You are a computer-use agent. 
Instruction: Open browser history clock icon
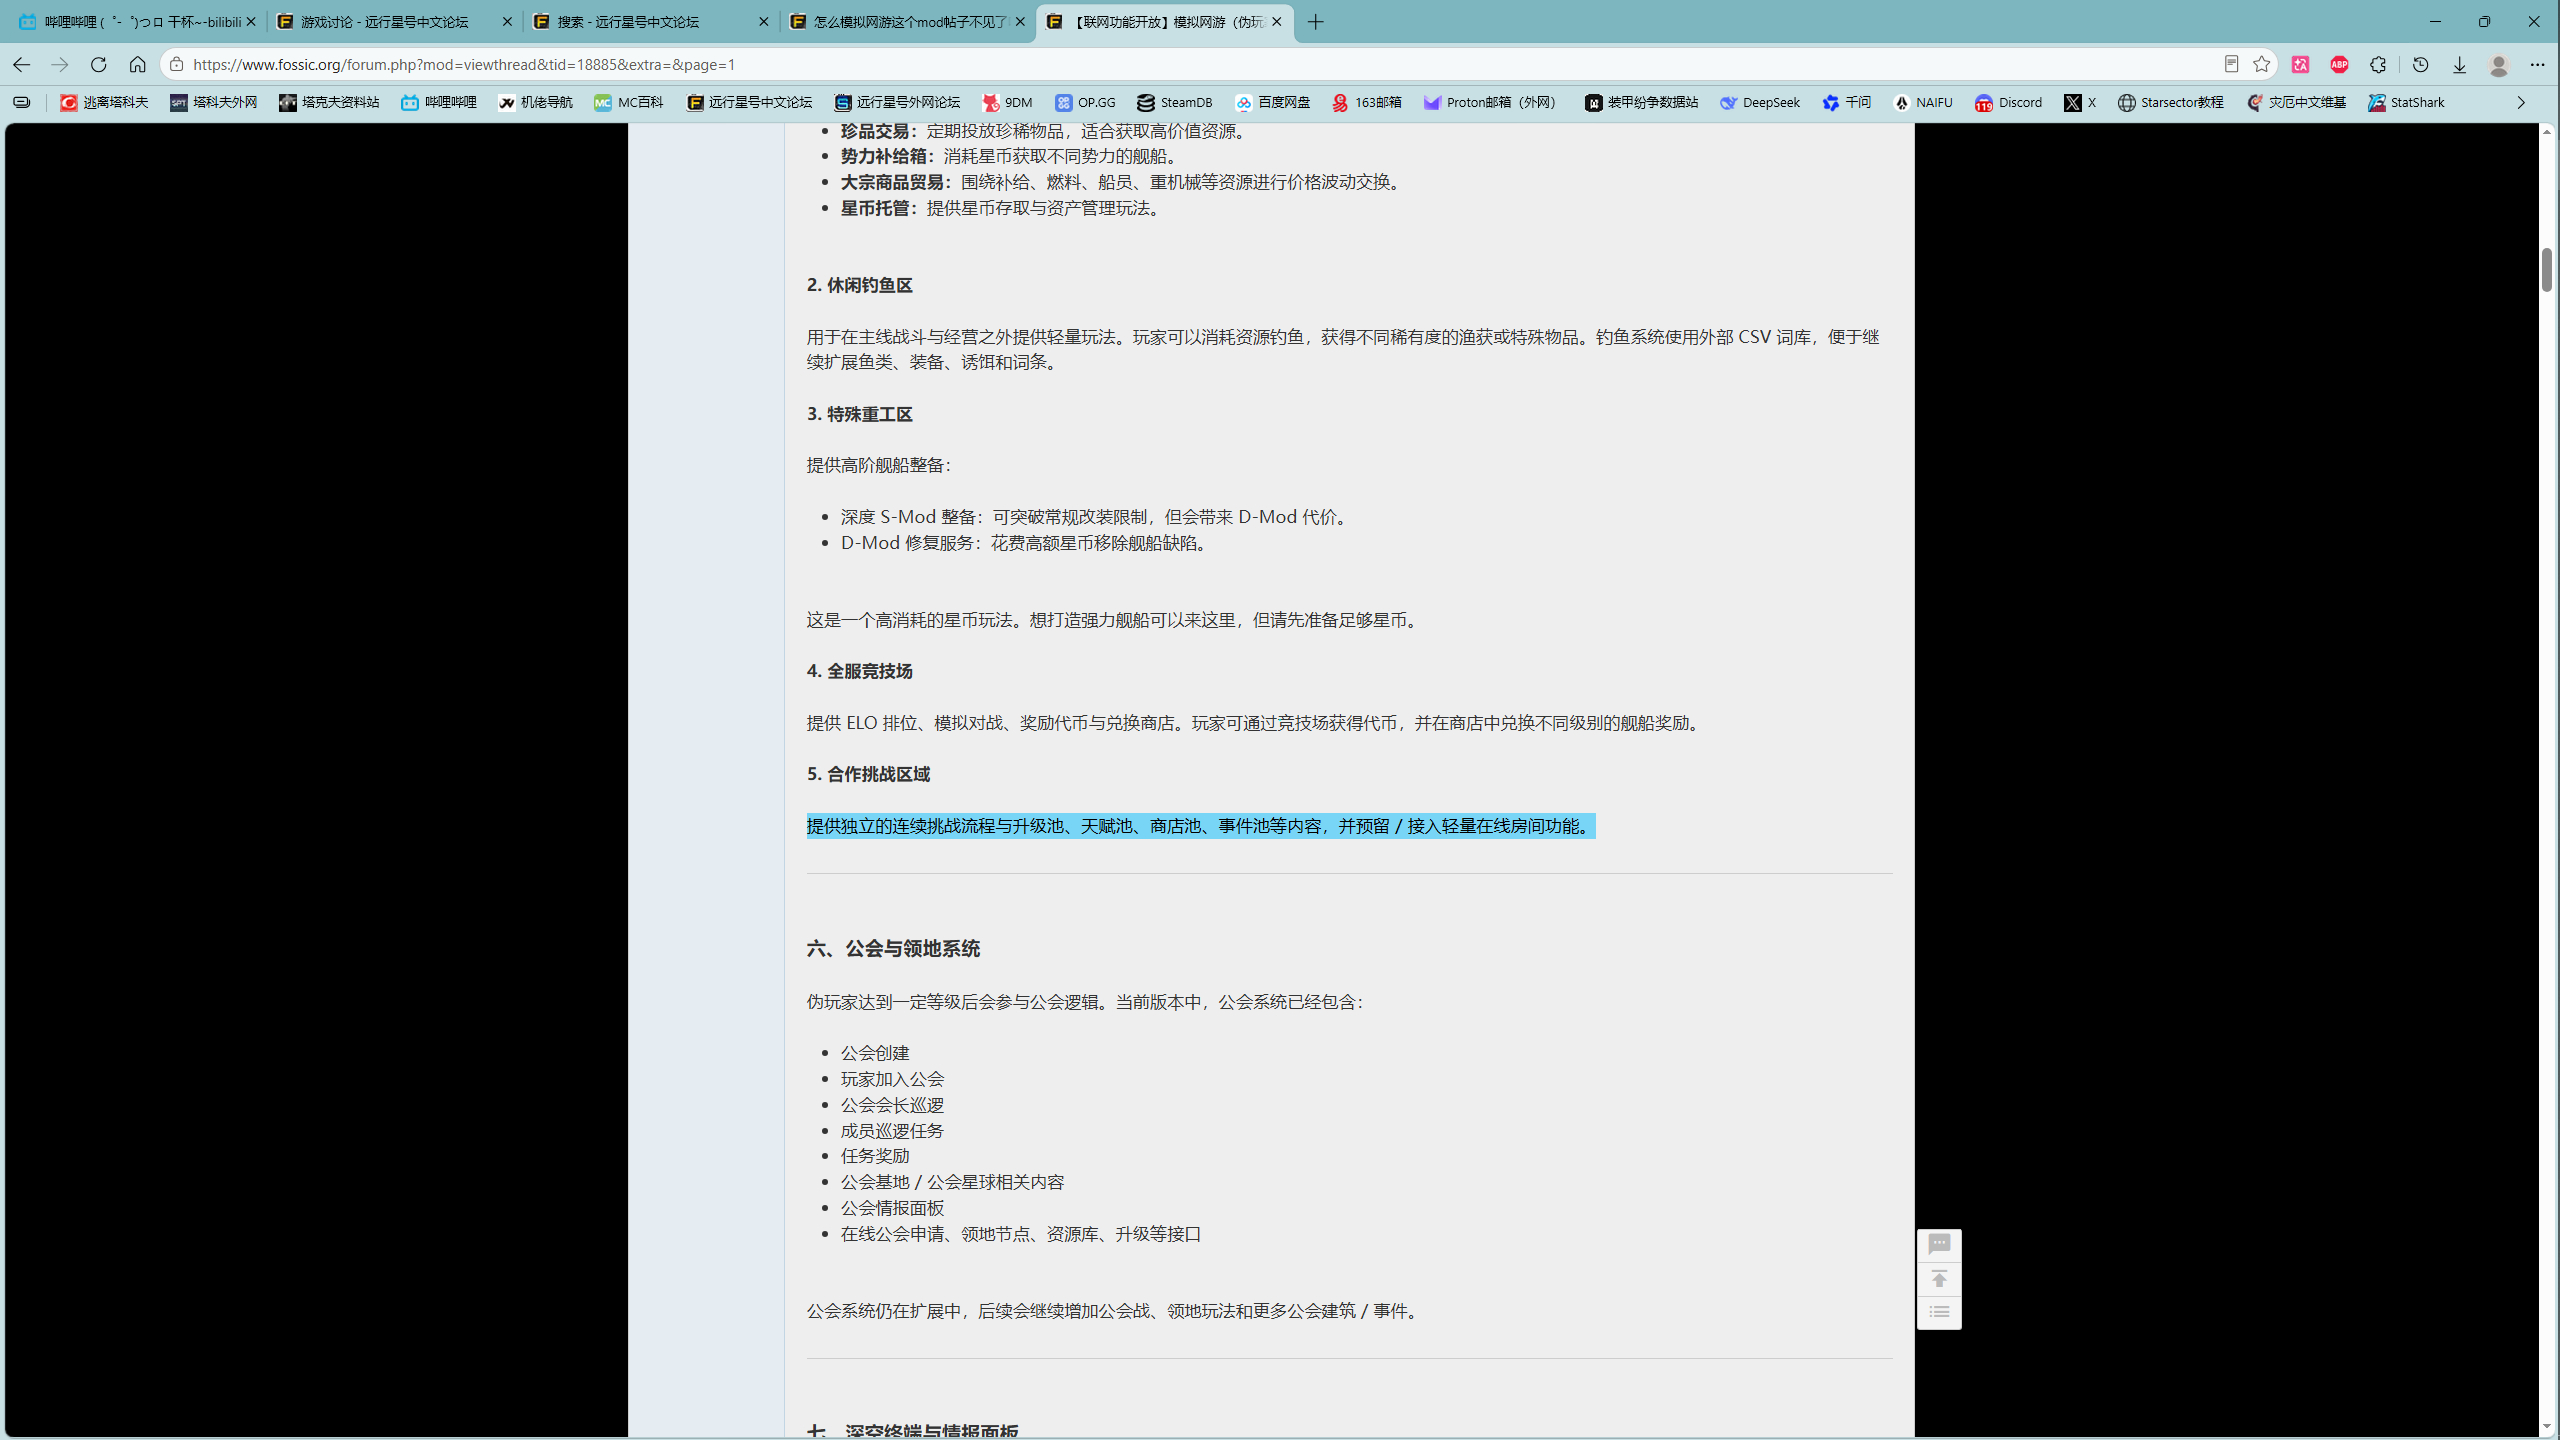click(2420, 65)
